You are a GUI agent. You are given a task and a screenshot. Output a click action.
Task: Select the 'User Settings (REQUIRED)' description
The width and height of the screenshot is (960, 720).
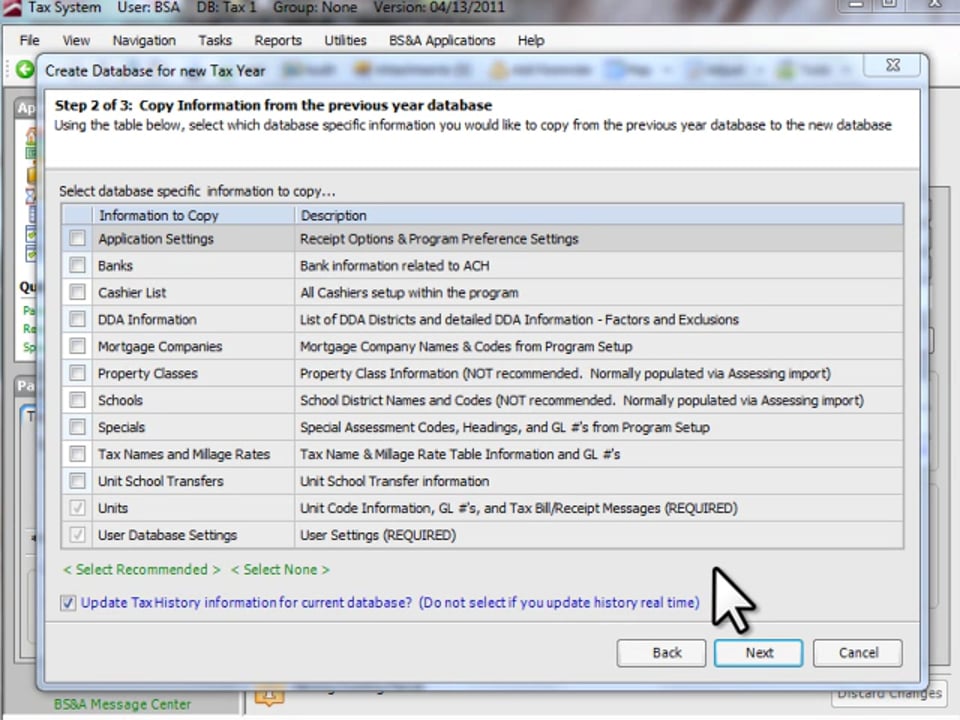378,535
